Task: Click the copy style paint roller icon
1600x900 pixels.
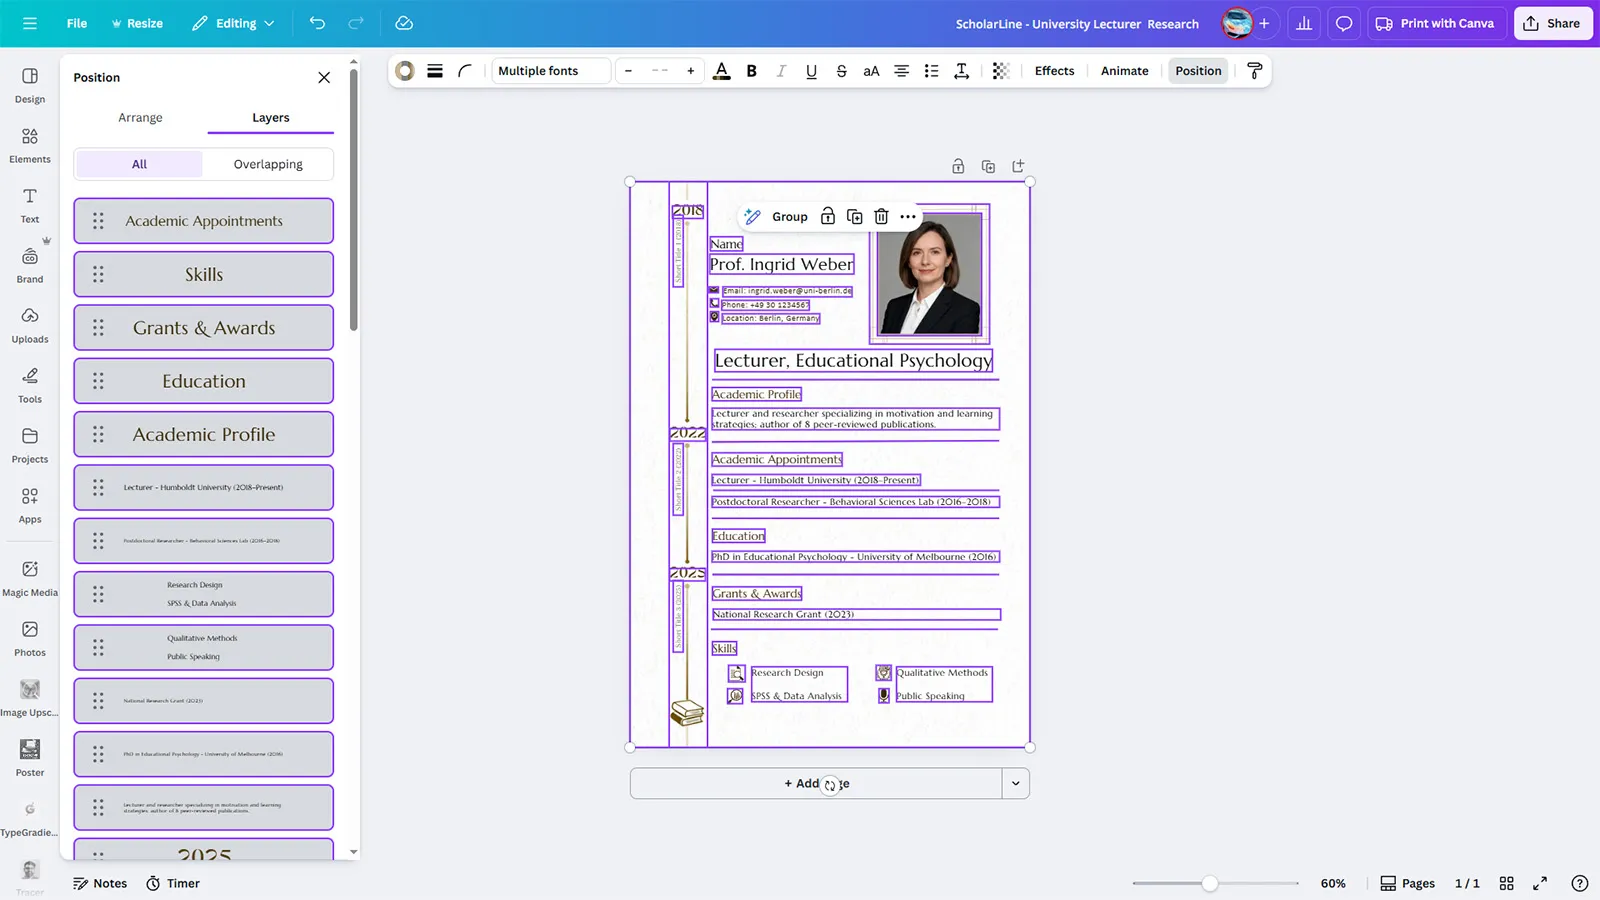Action: point(1254,71)
